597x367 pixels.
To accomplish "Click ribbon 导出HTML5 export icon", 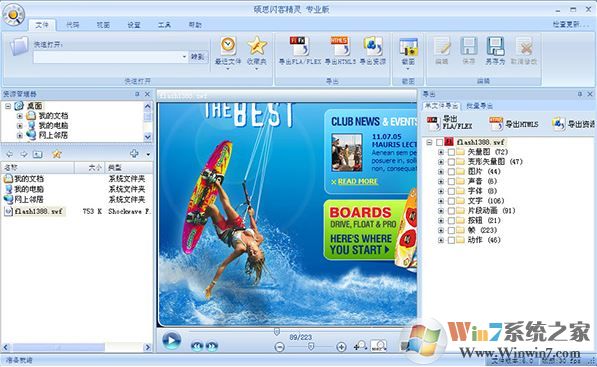I will pyautogui.click(x=340, y=45).
